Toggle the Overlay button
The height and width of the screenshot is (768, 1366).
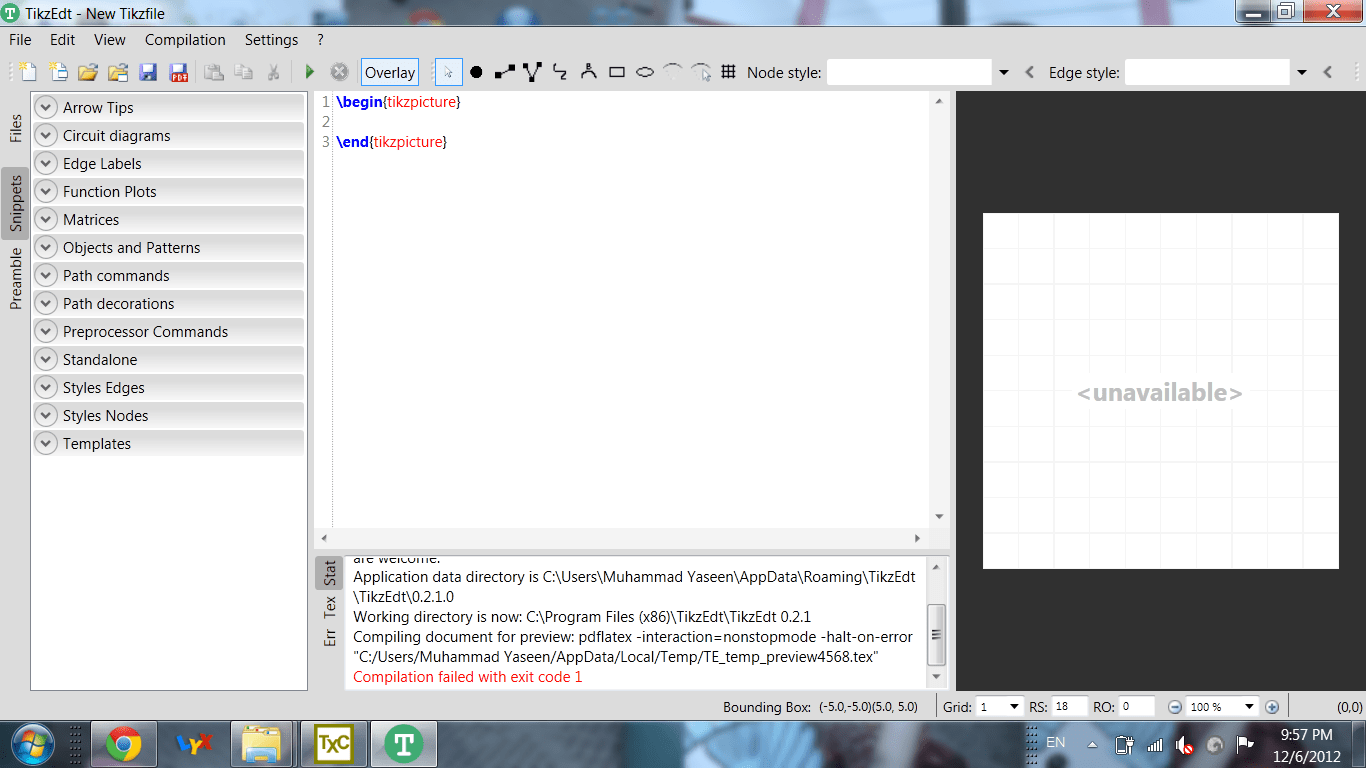389,71
